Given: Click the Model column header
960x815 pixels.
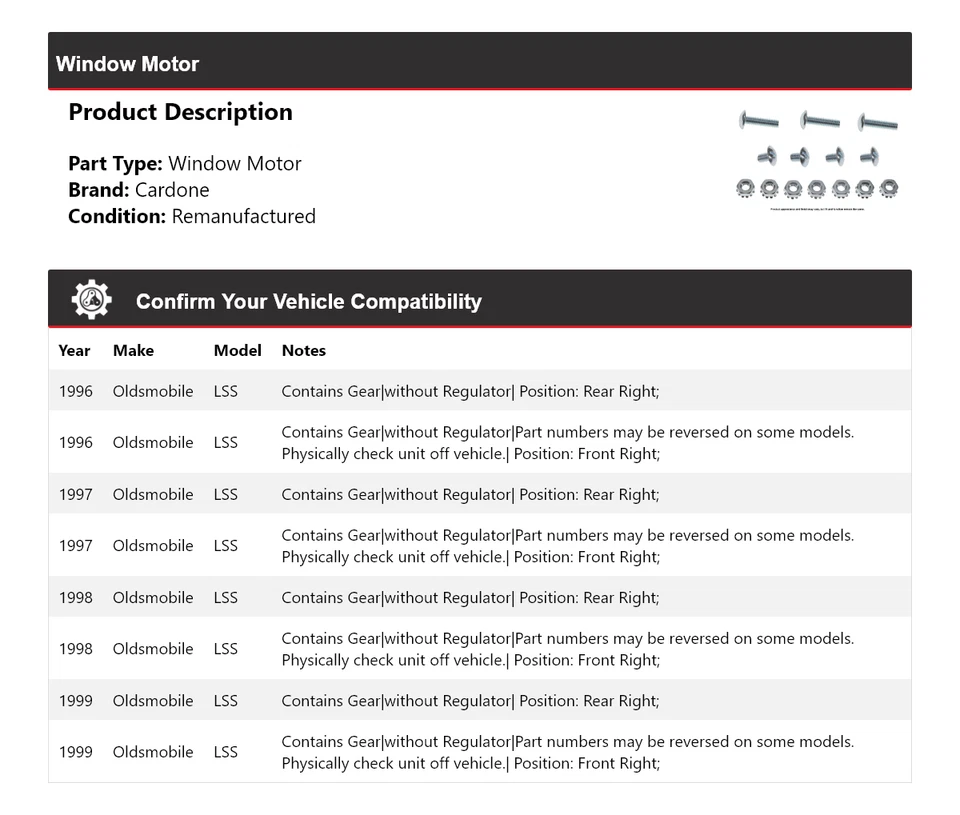Looking at the screenshot, I should pos(237,350).
